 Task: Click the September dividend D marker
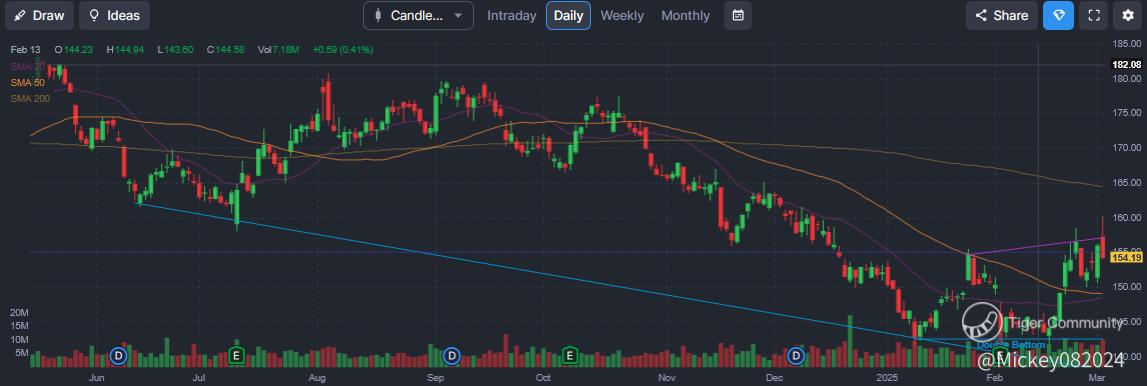(x=452, y=356)
